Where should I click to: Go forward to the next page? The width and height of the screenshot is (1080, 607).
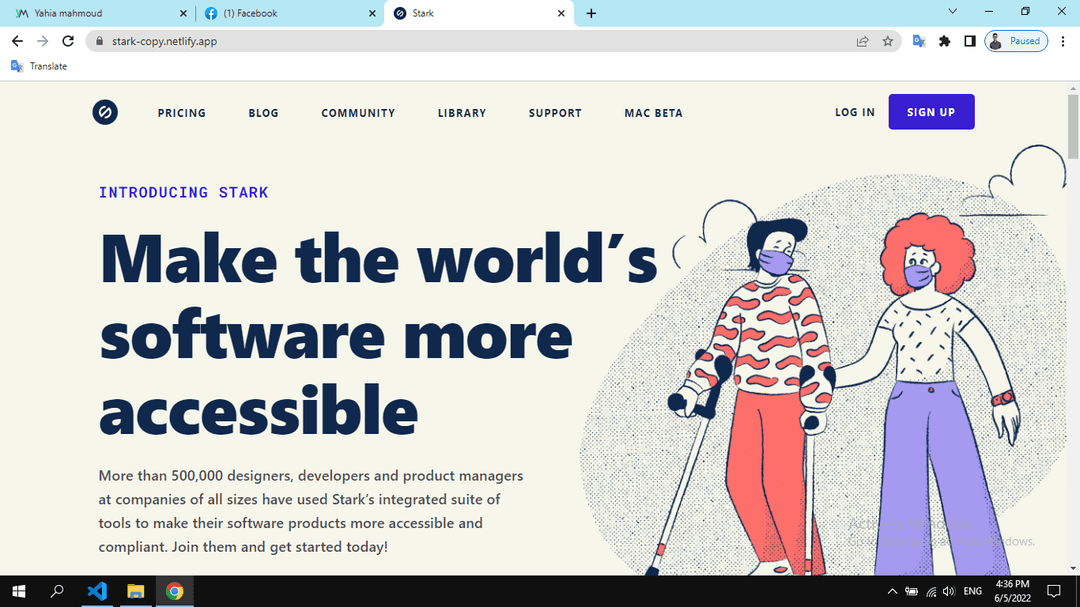pos(43,41)
